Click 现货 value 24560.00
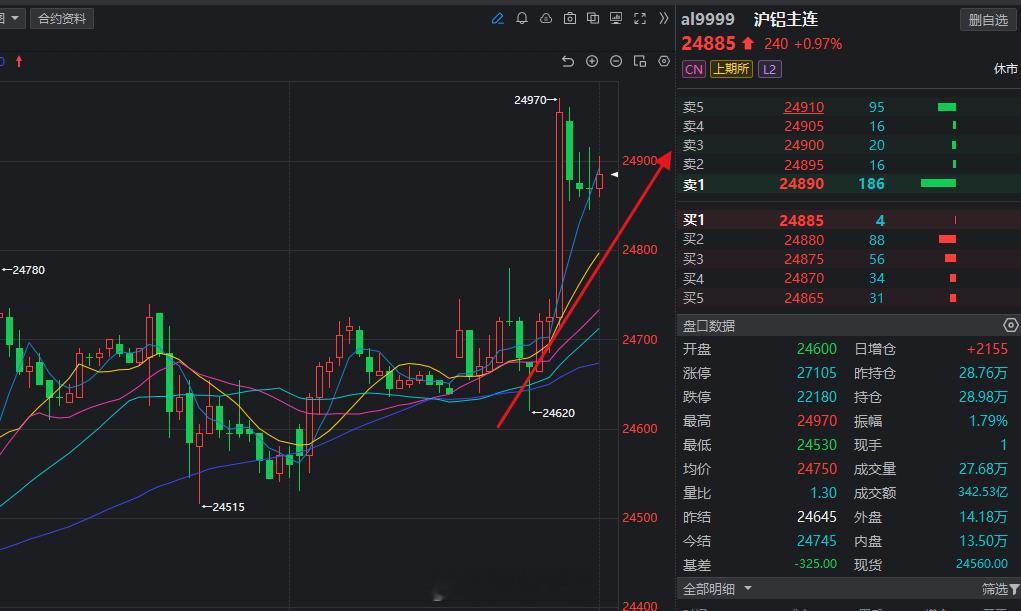 [x=982, y=563]
